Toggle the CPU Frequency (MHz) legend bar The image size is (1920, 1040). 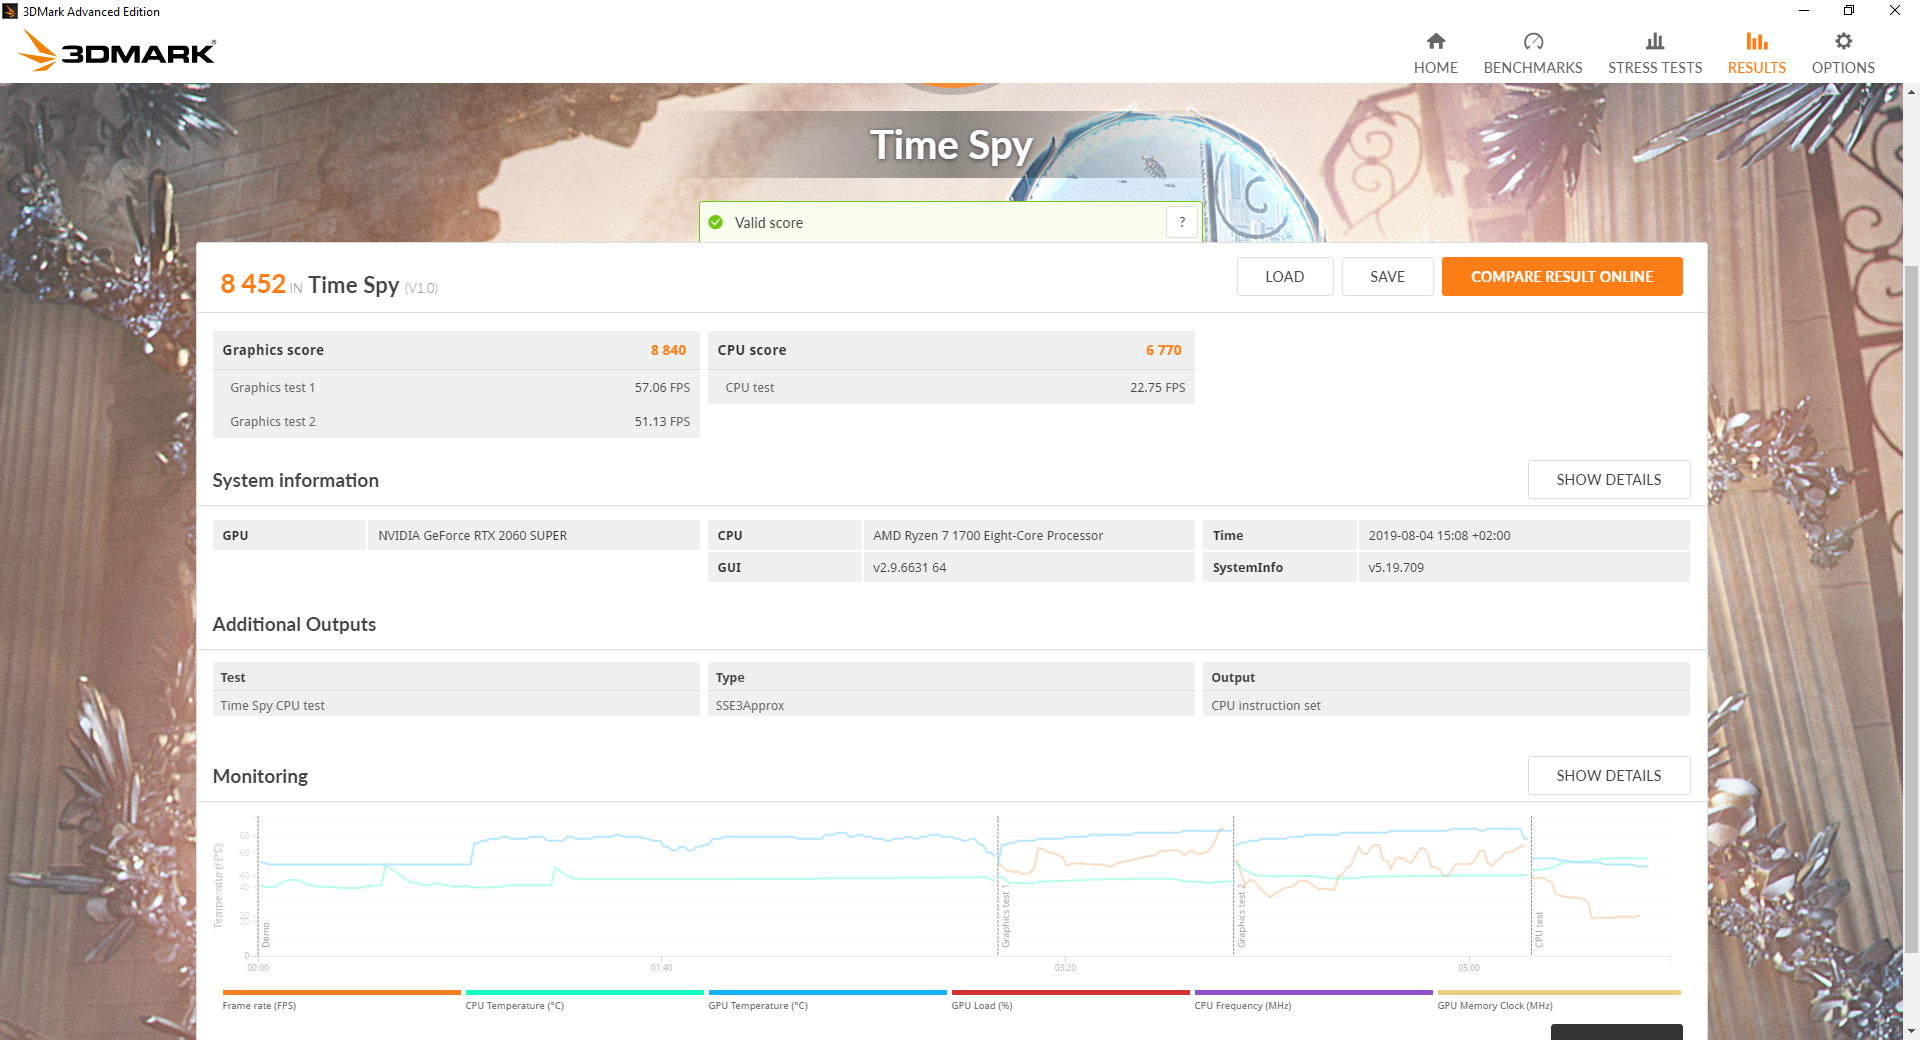(1313, 992)
